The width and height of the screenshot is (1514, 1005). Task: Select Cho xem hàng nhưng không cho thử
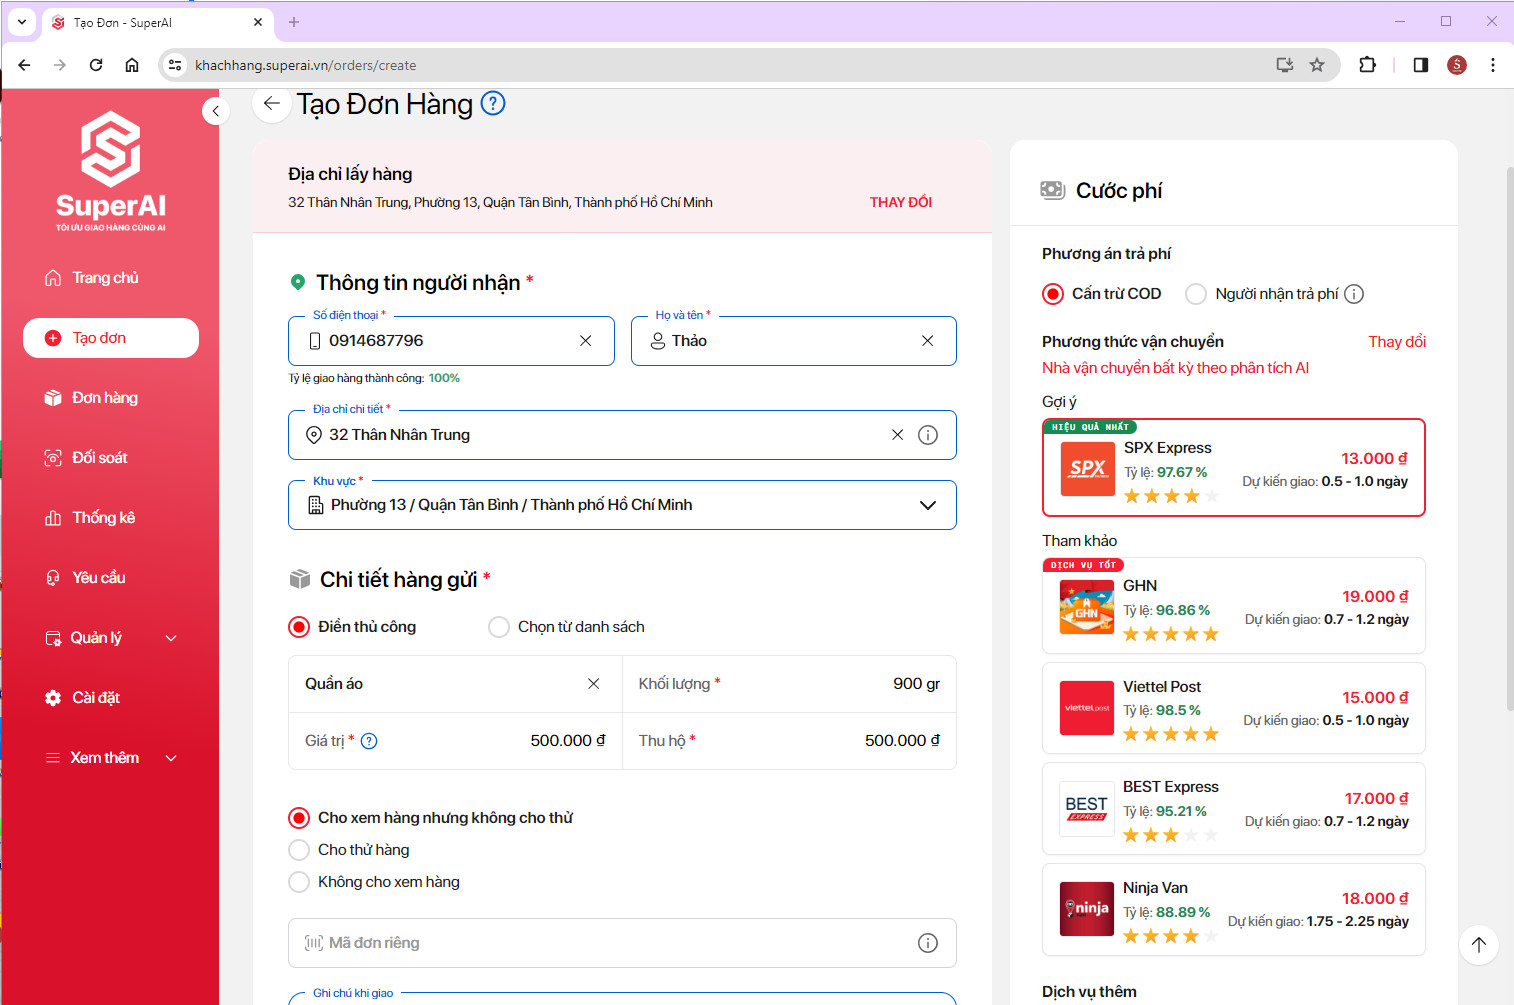pos(299,818)
